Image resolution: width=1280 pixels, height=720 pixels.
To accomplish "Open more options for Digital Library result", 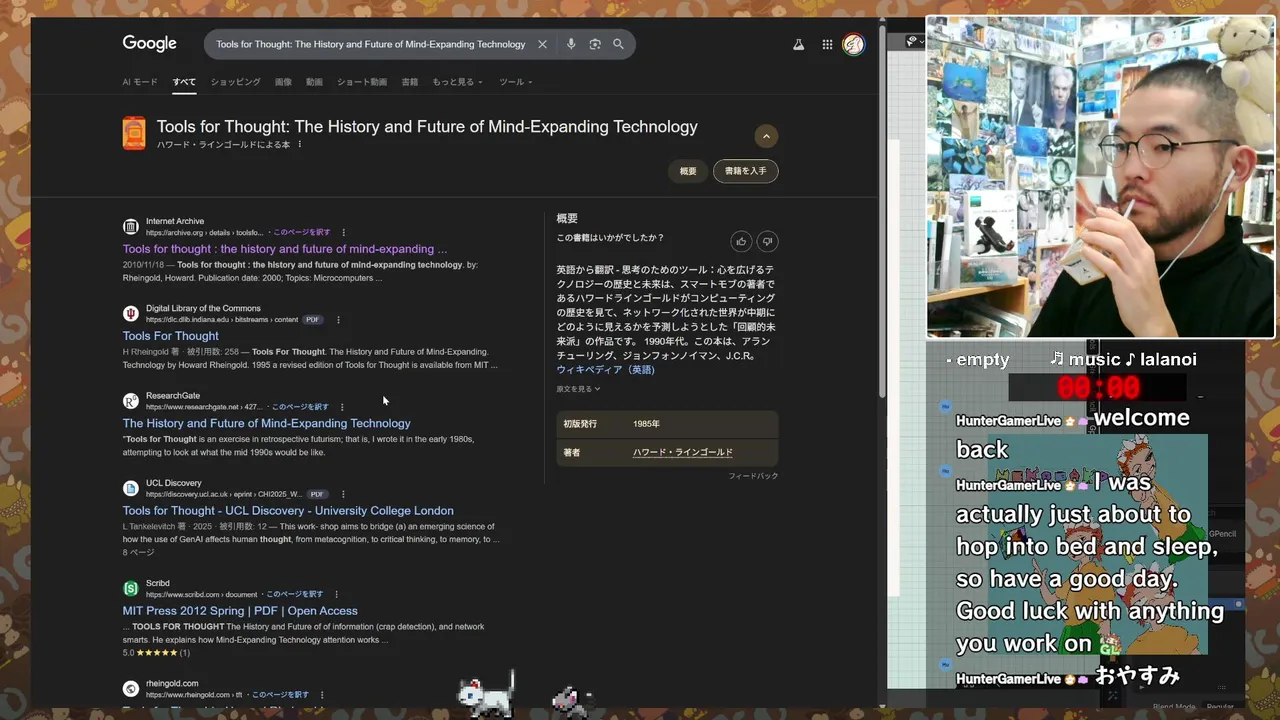I will (338, 320).
